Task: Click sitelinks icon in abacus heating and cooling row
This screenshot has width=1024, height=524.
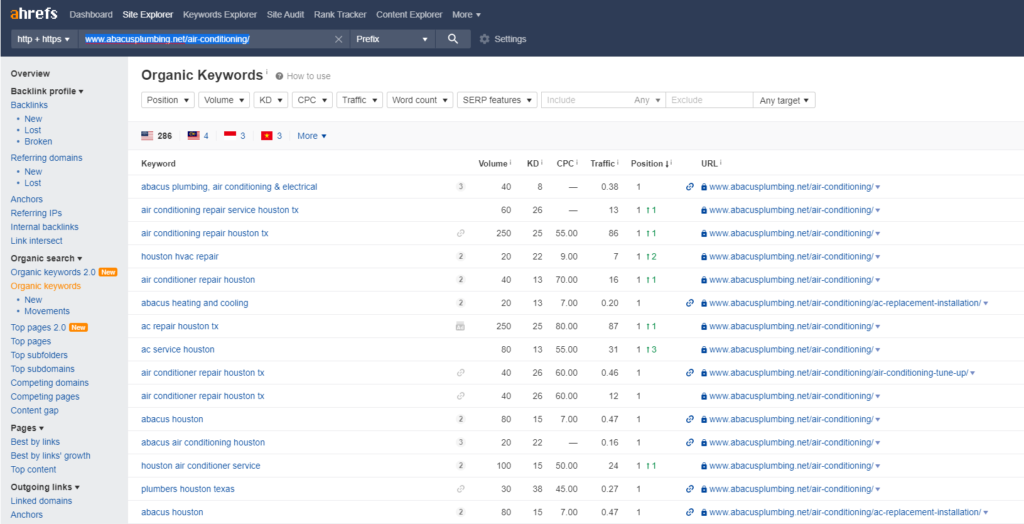Action: click(690, 303)
